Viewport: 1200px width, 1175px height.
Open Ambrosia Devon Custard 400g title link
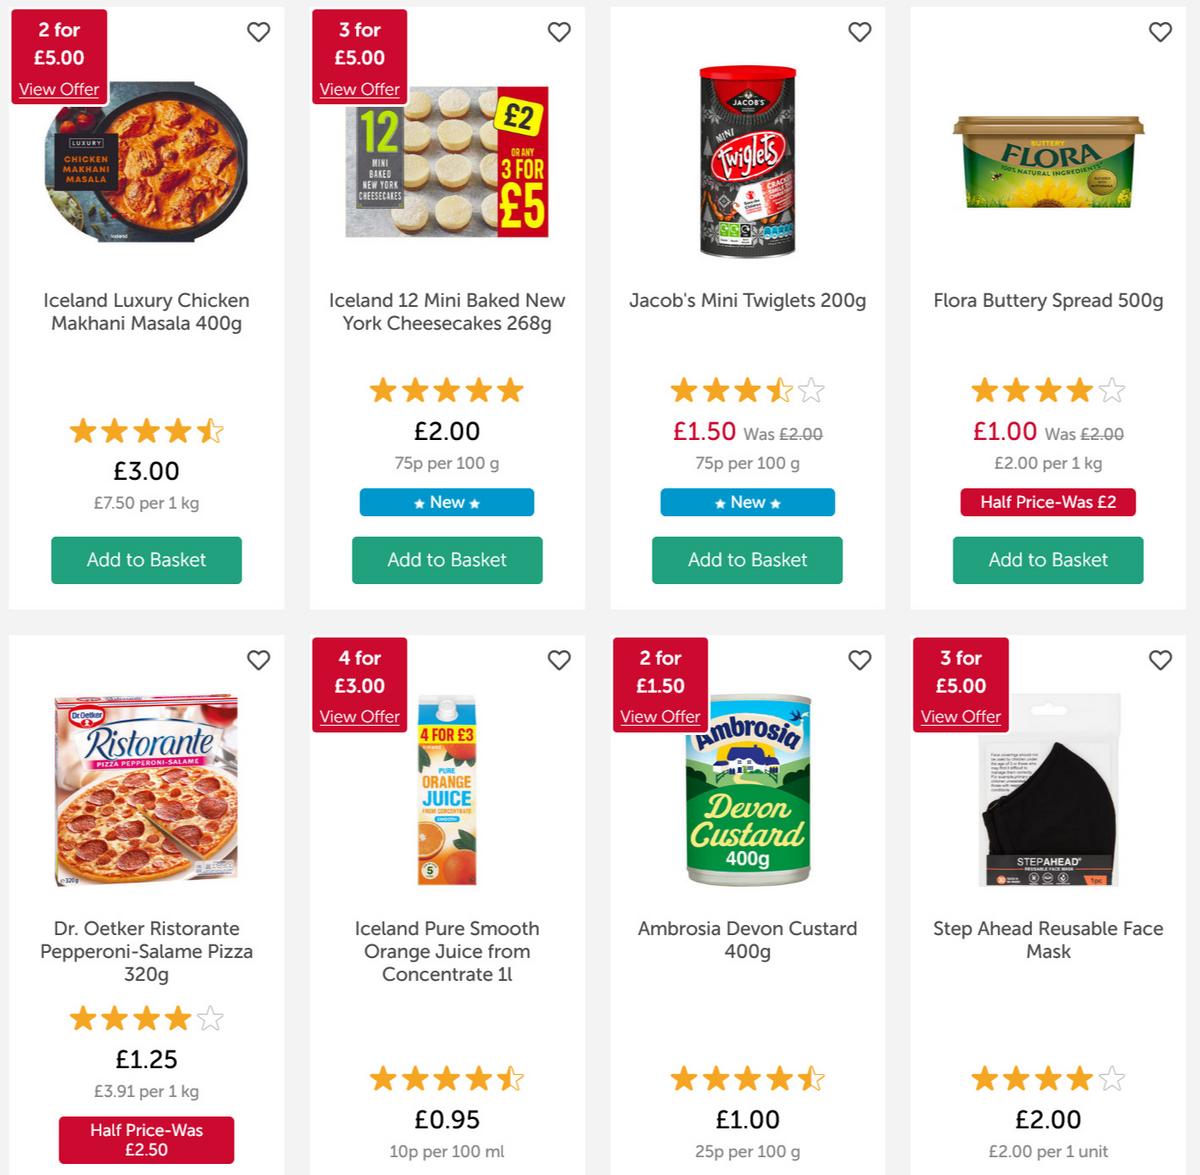(x=747, y=939)
